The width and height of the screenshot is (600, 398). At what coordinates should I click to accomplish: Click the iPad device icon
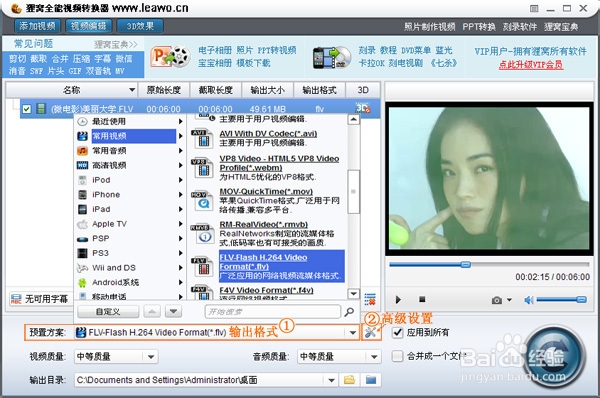click(82, 209)
